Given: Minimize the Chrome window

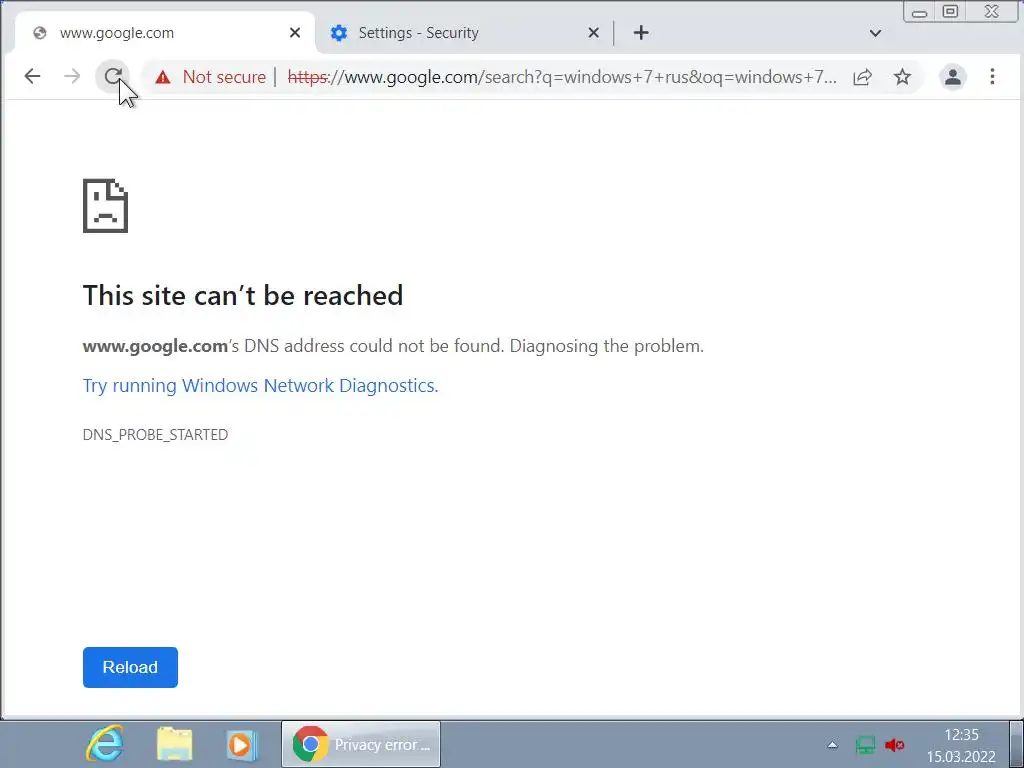Looking at the screenshot, I should (920, 12).
